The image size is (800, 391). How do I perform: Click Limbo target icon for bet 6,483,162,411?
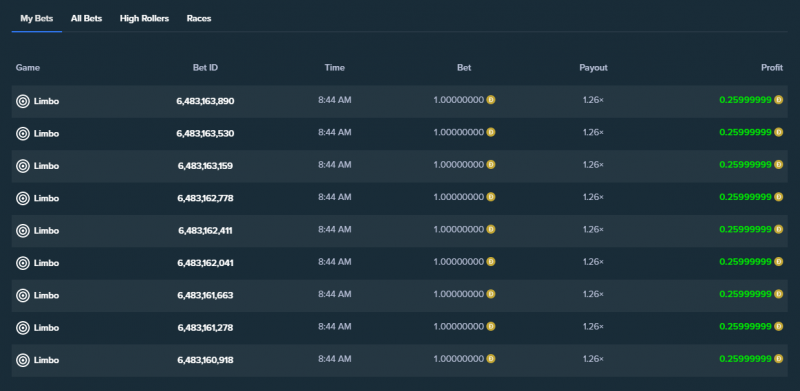click(x=22, y=231)
